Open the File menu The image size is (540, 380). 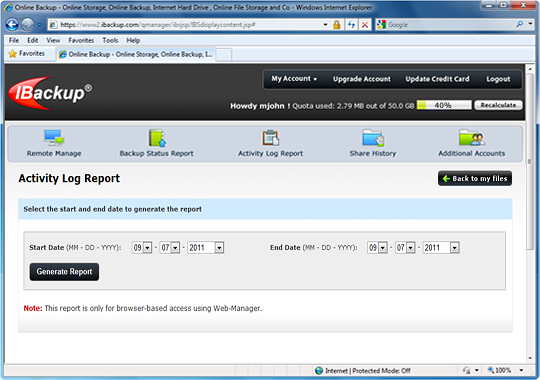click(14, 40)
